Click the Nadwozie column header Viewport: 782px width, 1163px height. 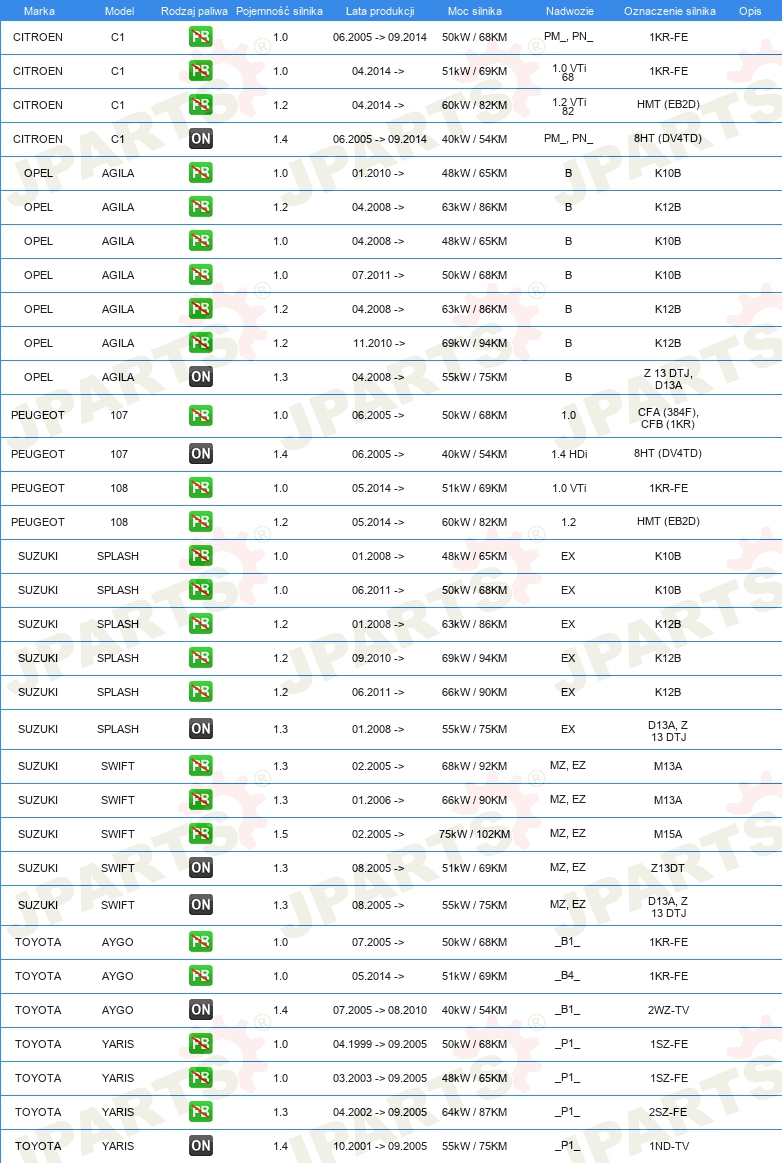click(x=570, y=11)
